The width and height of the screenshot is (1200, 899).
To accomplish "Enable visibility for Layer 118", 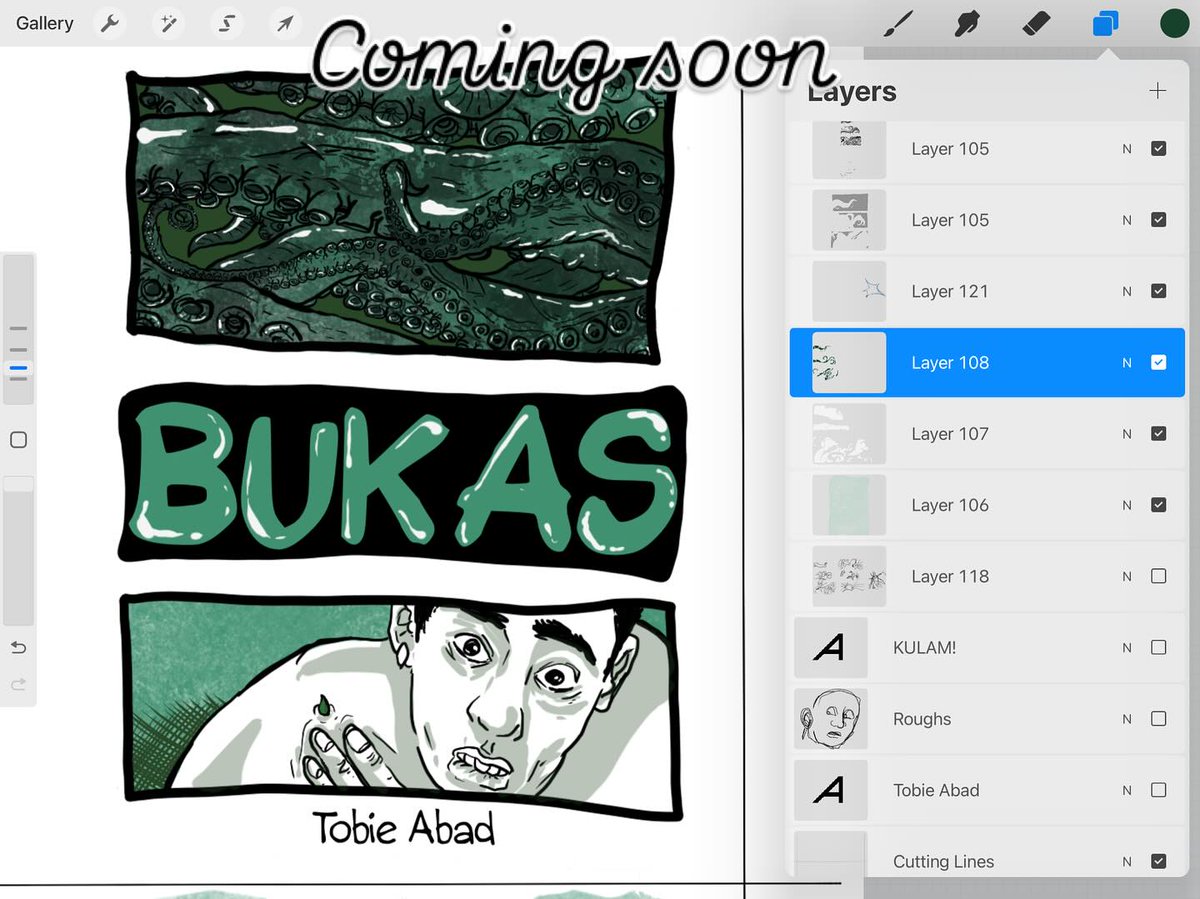I will tap(1159, 576).
